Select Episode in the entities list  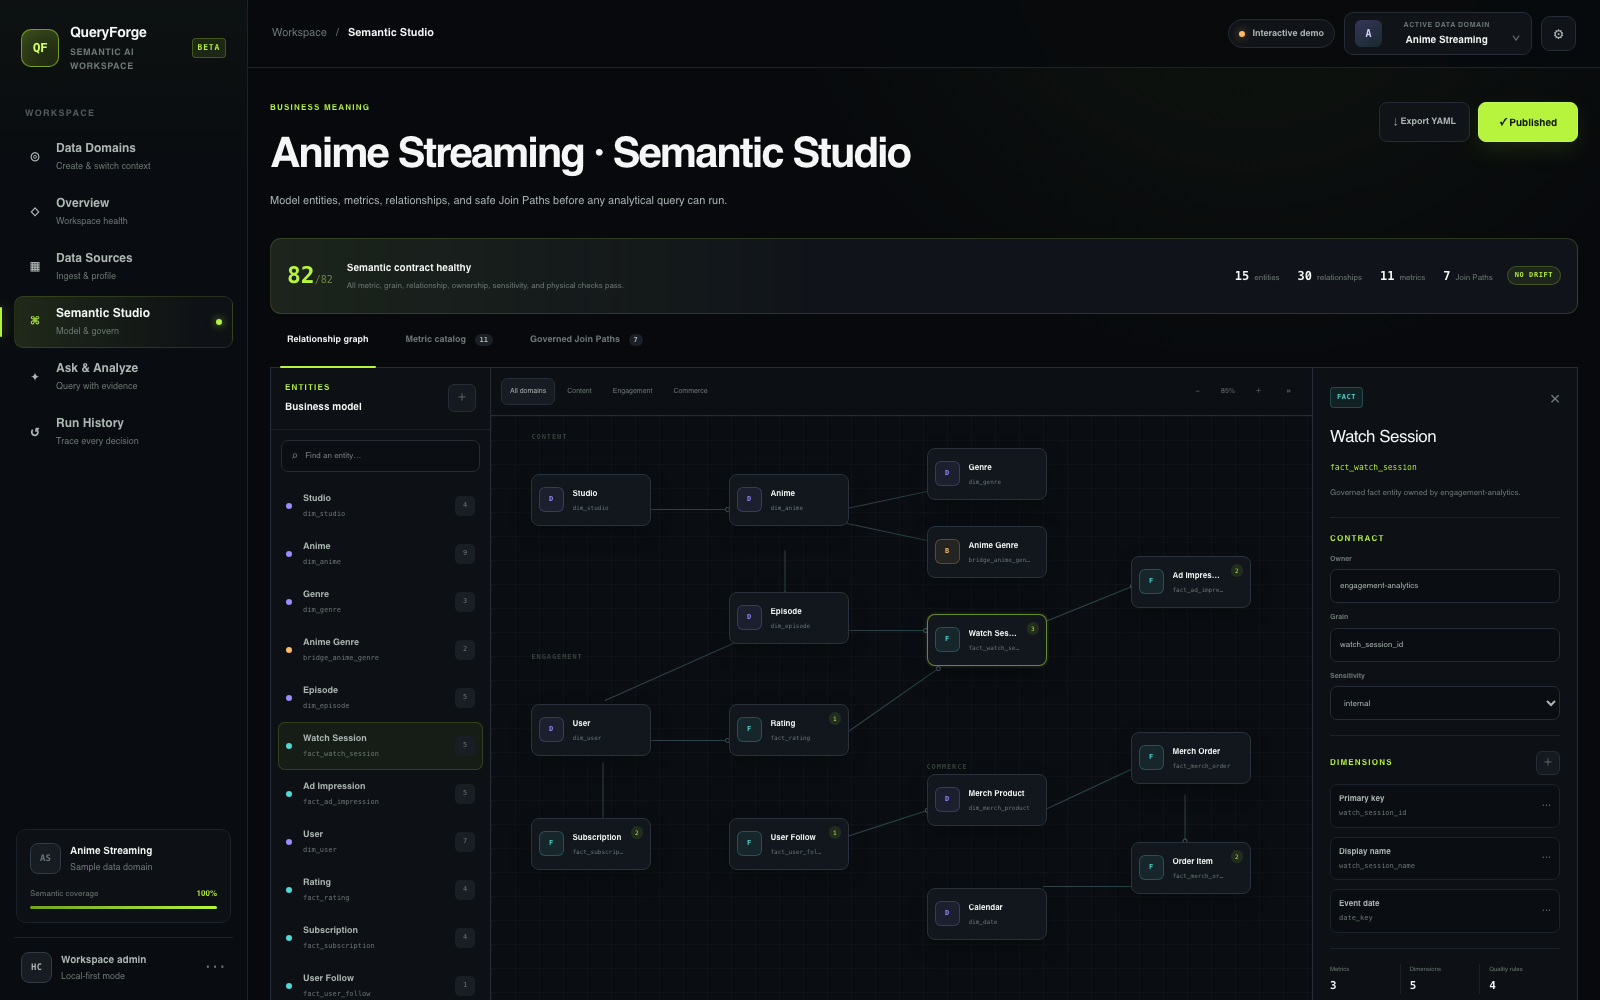[380, 698]
